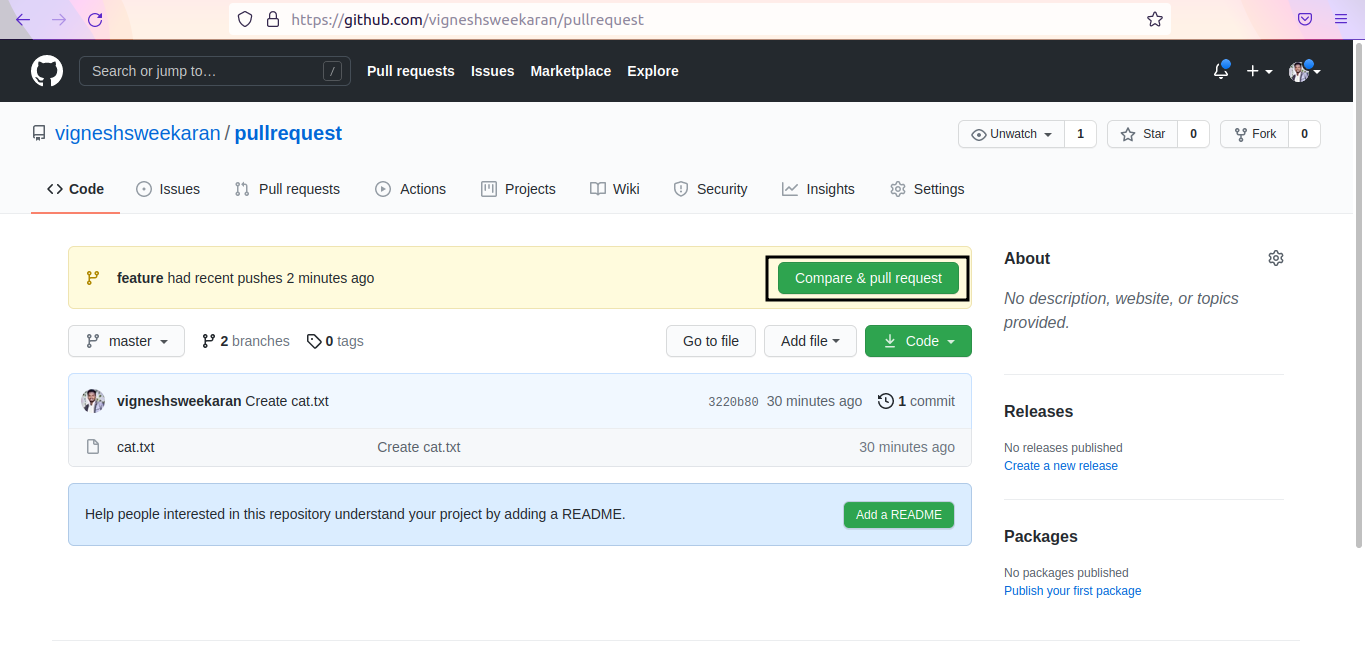Viewport: 1365px width, 646px height.
Task: Click the Add a README button
Action: point(899,515)
